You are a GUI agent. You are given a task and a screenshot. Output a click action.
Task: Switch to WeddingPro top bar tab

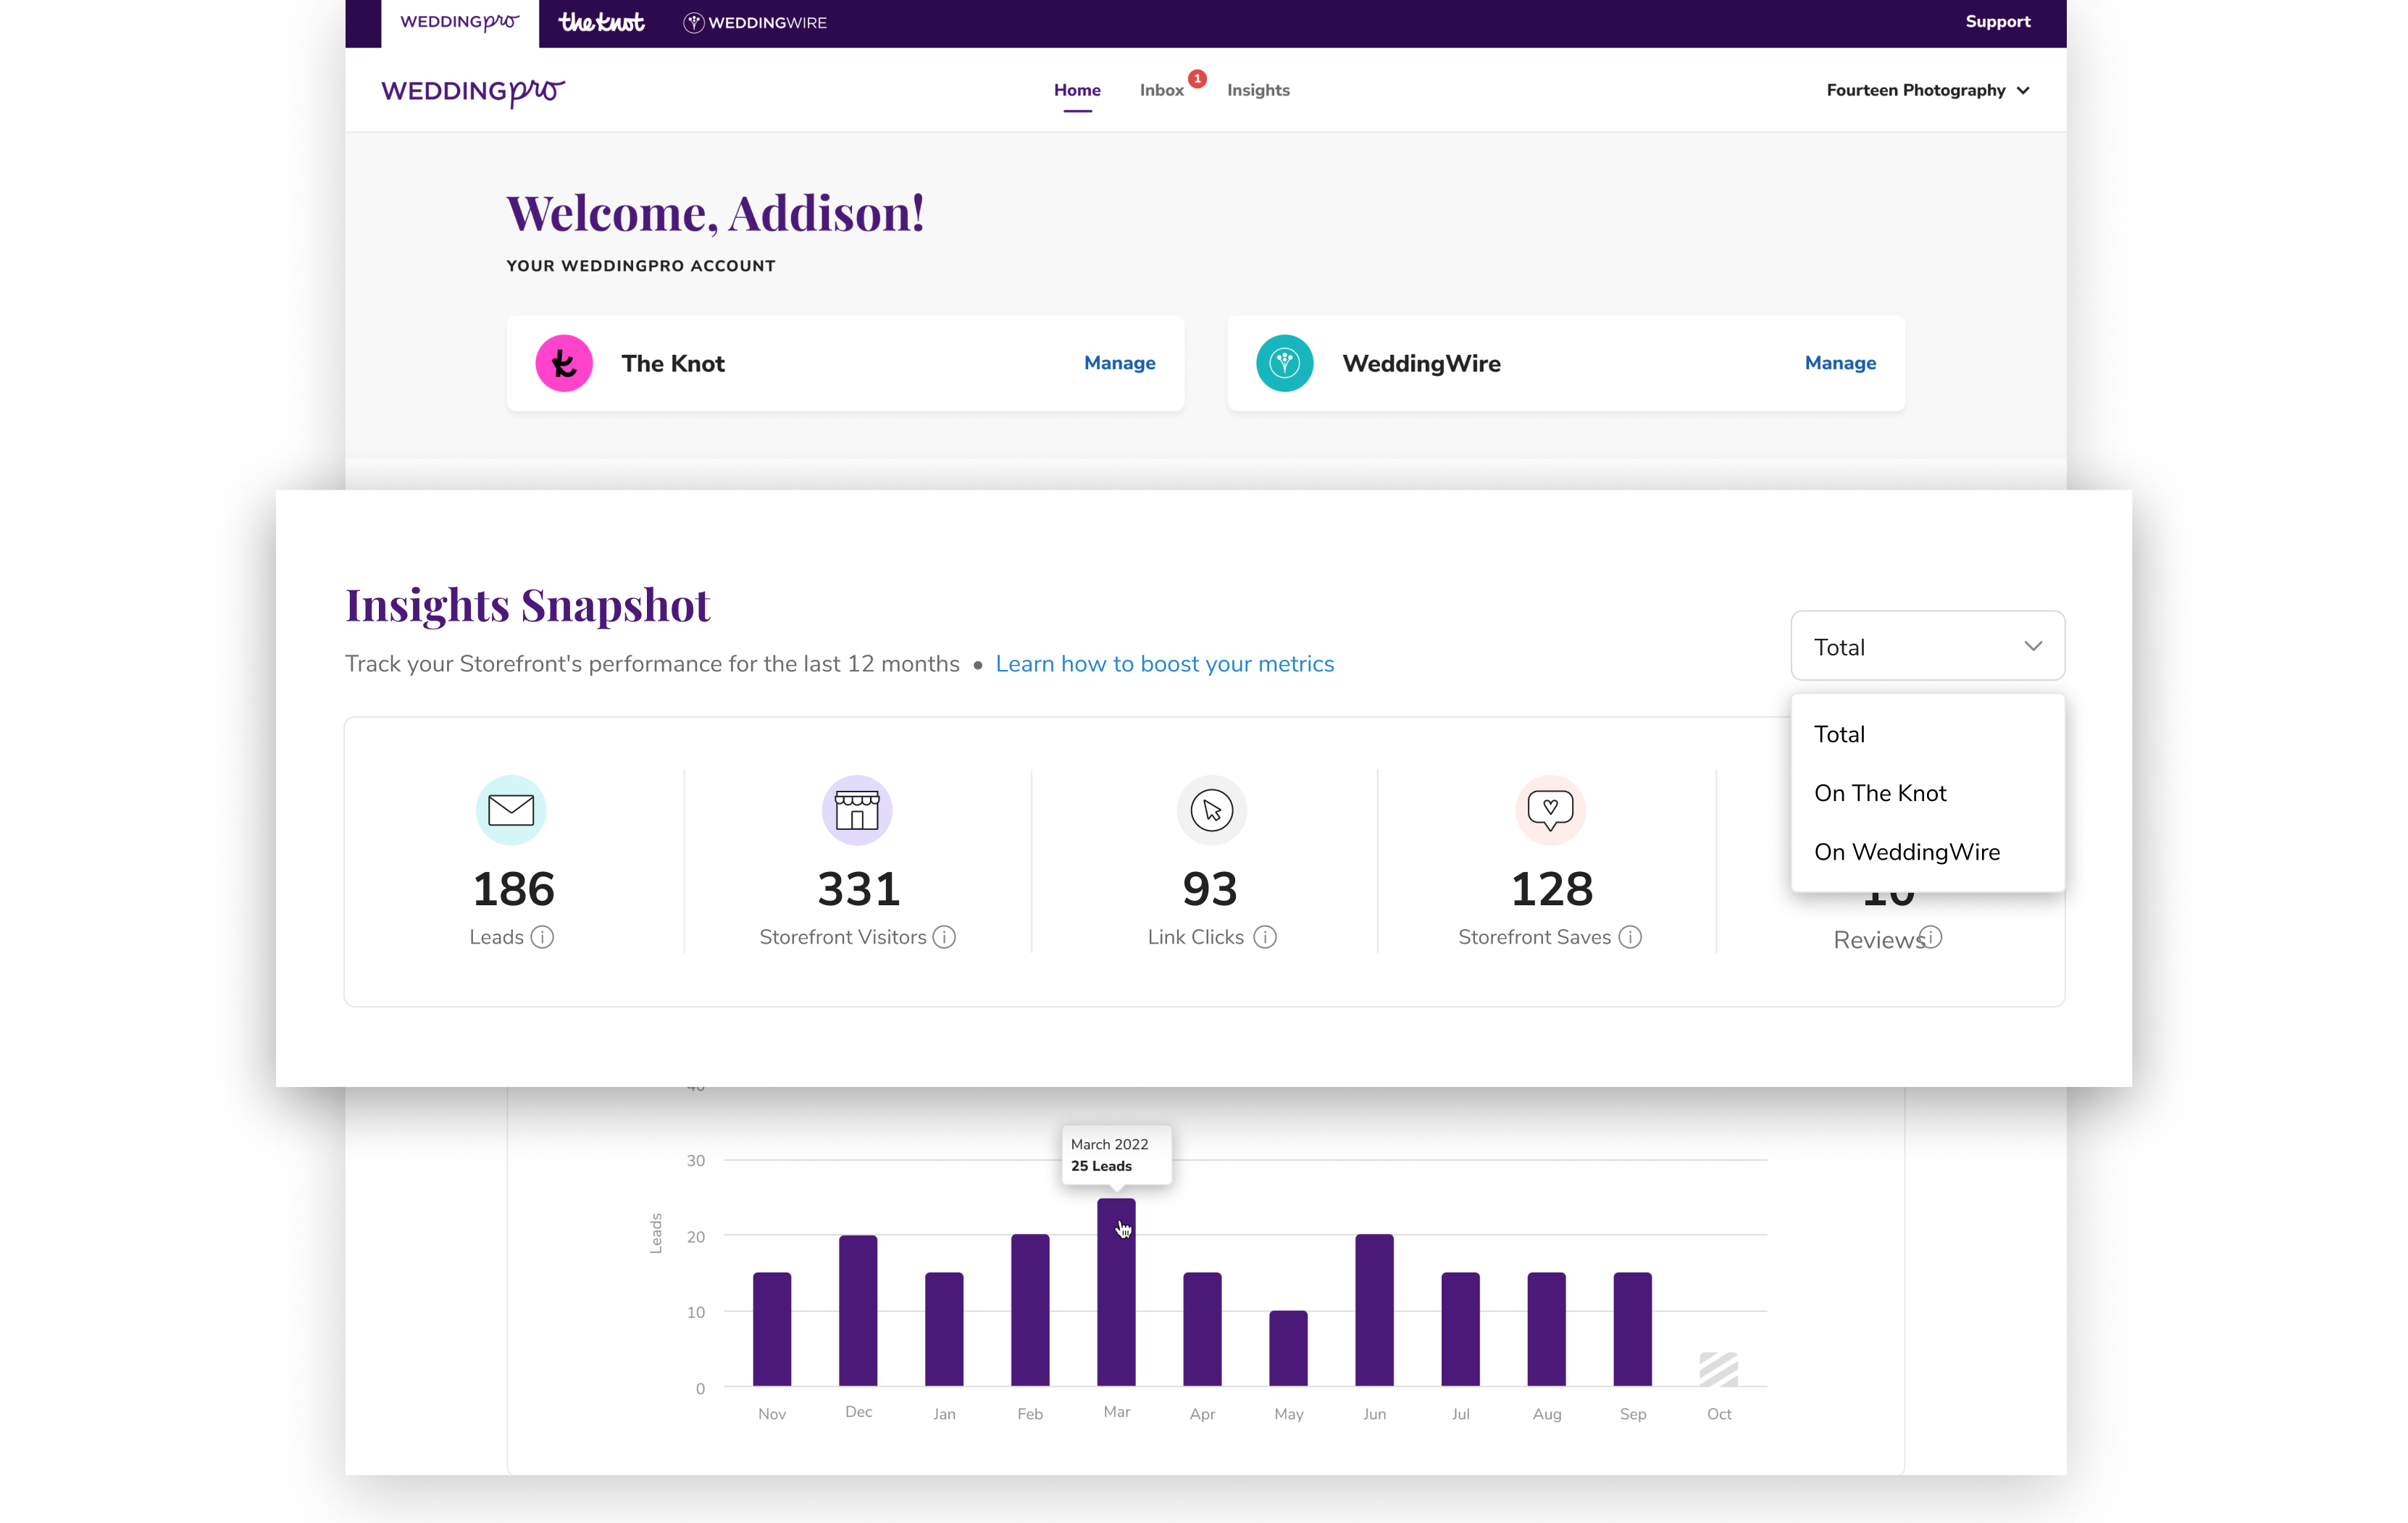[460, 23]
